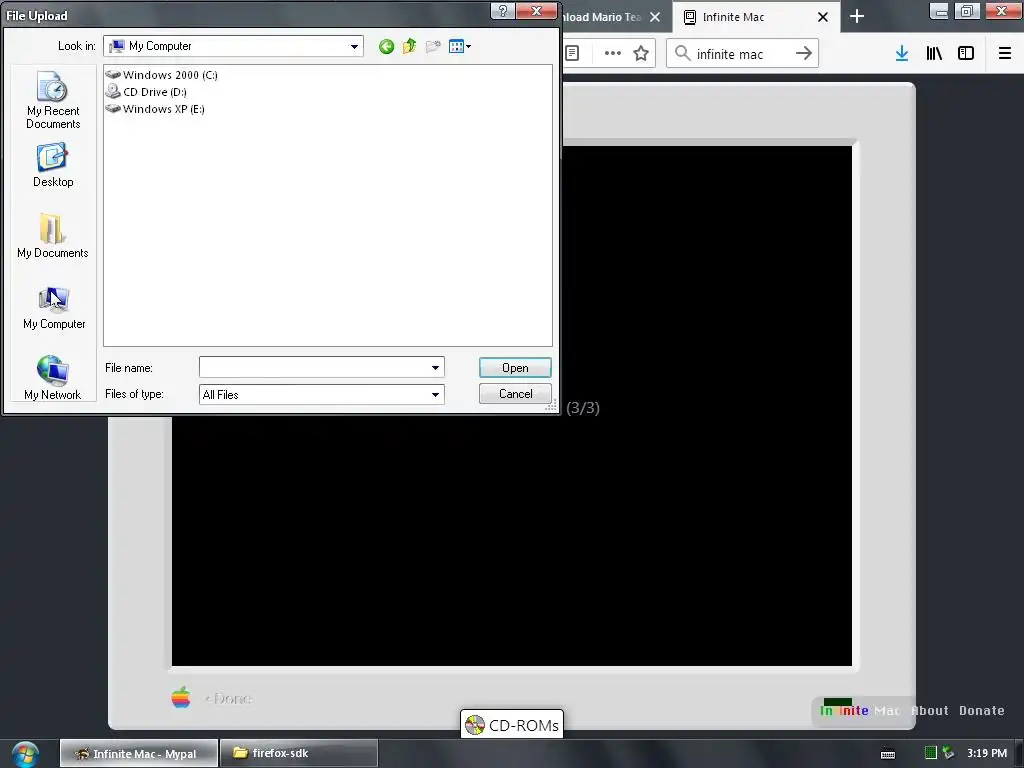Click the network tray icon
The height and width of the screenshot is (768, 1024).
coord(948,753)
